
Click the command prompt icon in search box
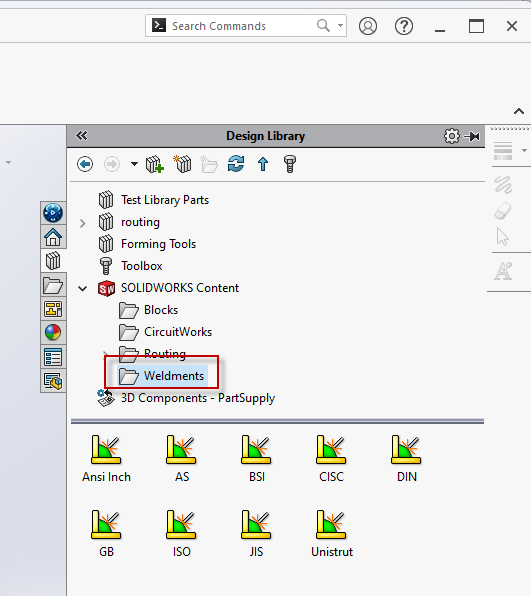[x=159, y=25]
